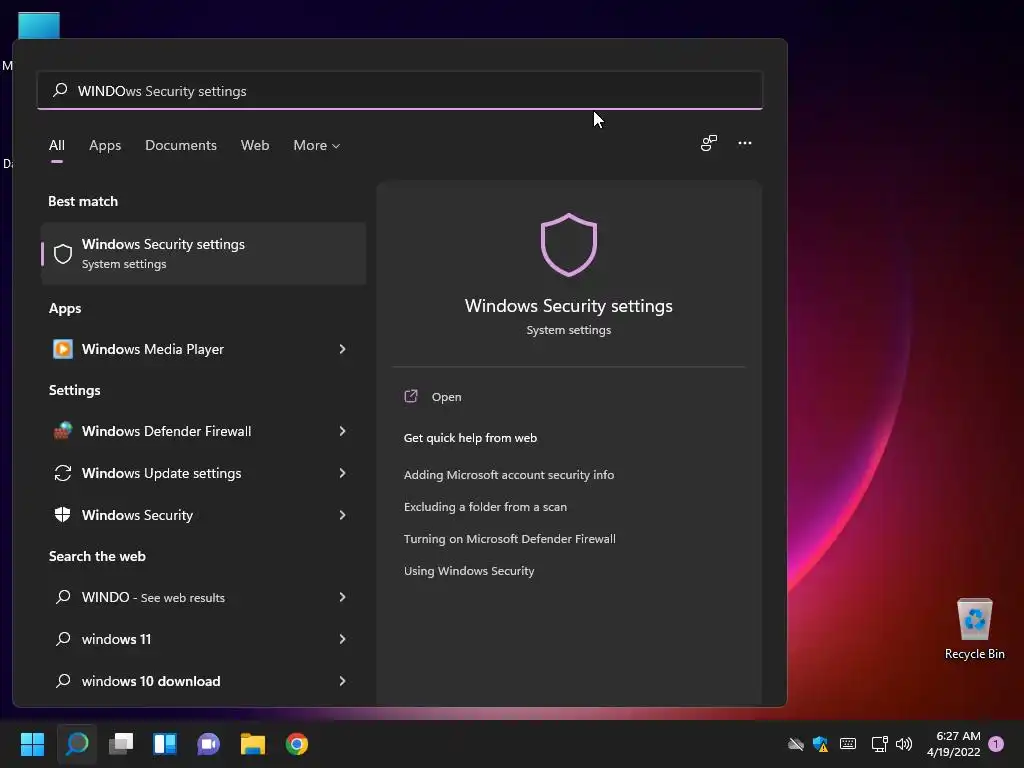Viewport: 1024px width, 768px height.
Task: Click the Open external-link icon
Action: pos(411,396)
